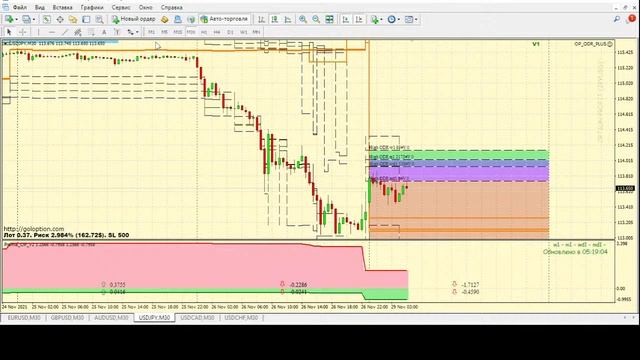Click the http://goloption.com link text
The image size is (640, 360).
click(x=34, y=229)
